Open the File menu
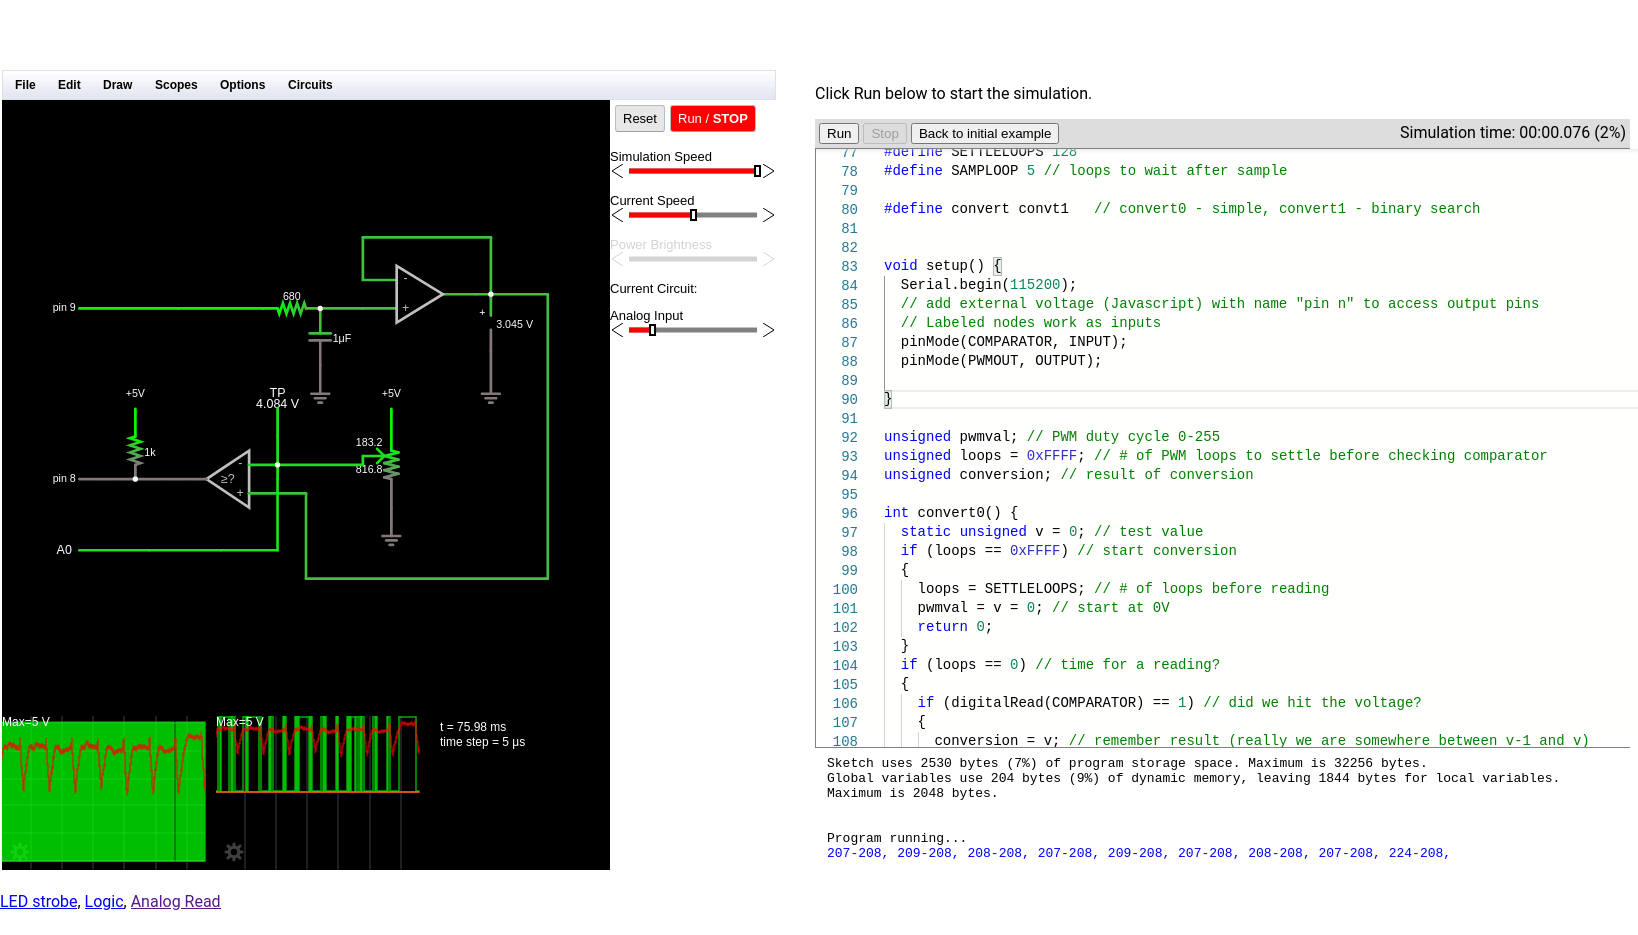1638x935 pixels. click(25, 85)
